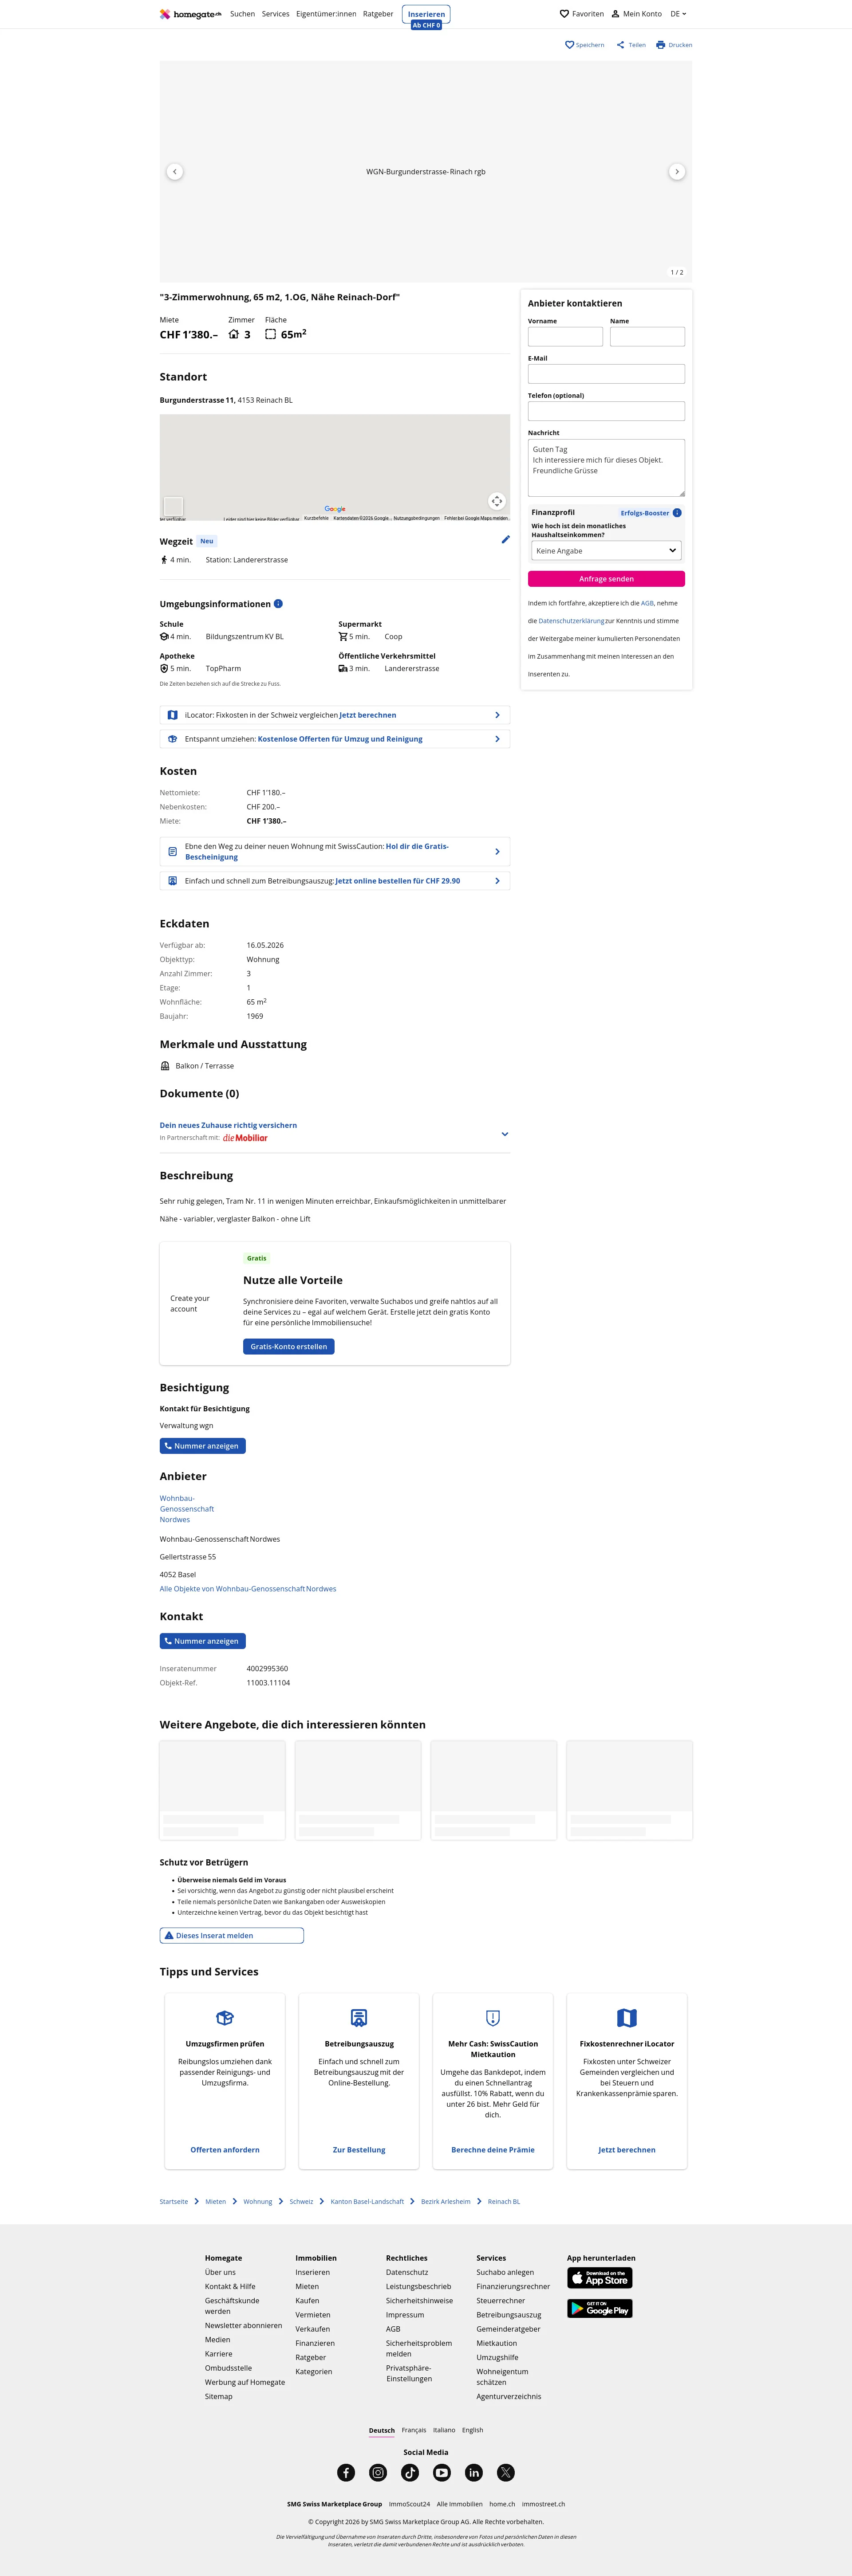Open the Facebook social media icon
The width and height of the screenshot is (852, 2576).
click(346, 2472)
